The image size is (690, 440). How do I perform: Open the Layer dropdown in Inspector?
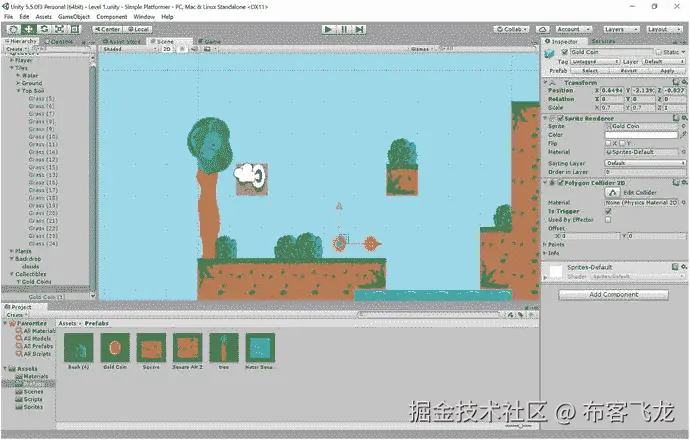(664, 62)
